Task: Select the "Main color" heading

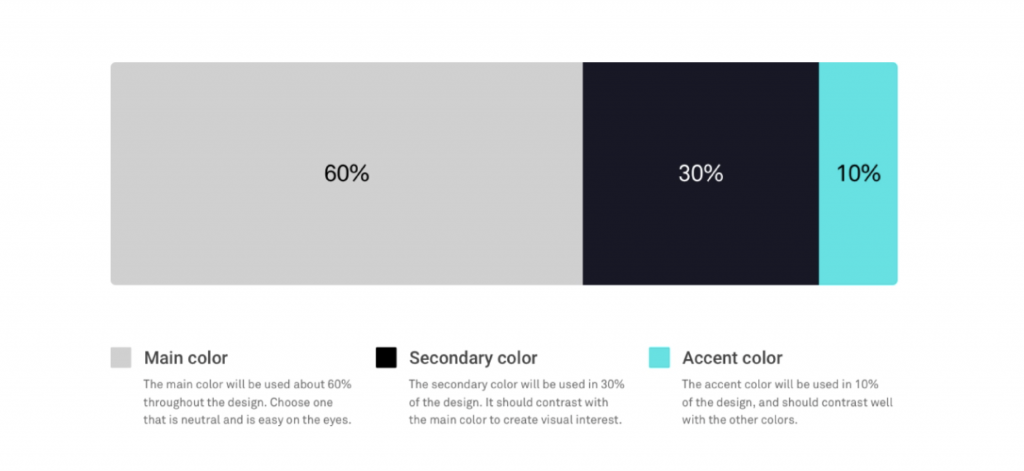Action: click(x=186, y=358)
